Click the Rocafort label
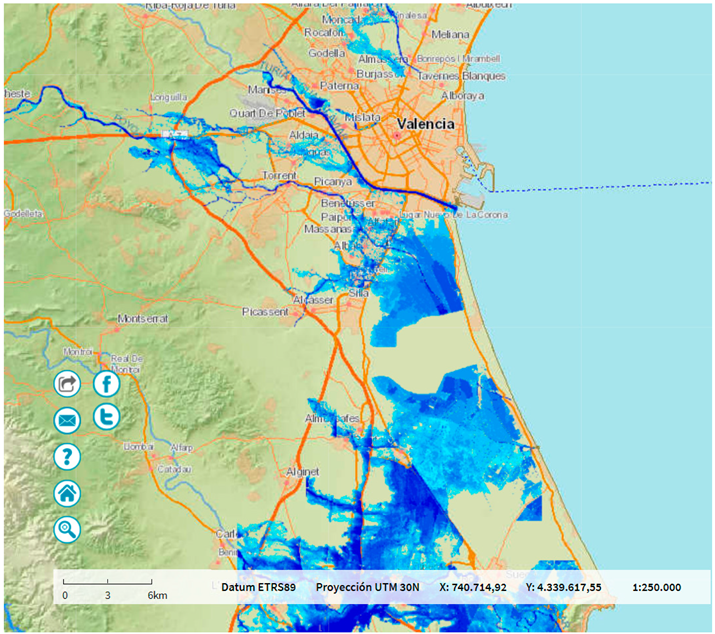 (x=324, y=33)
